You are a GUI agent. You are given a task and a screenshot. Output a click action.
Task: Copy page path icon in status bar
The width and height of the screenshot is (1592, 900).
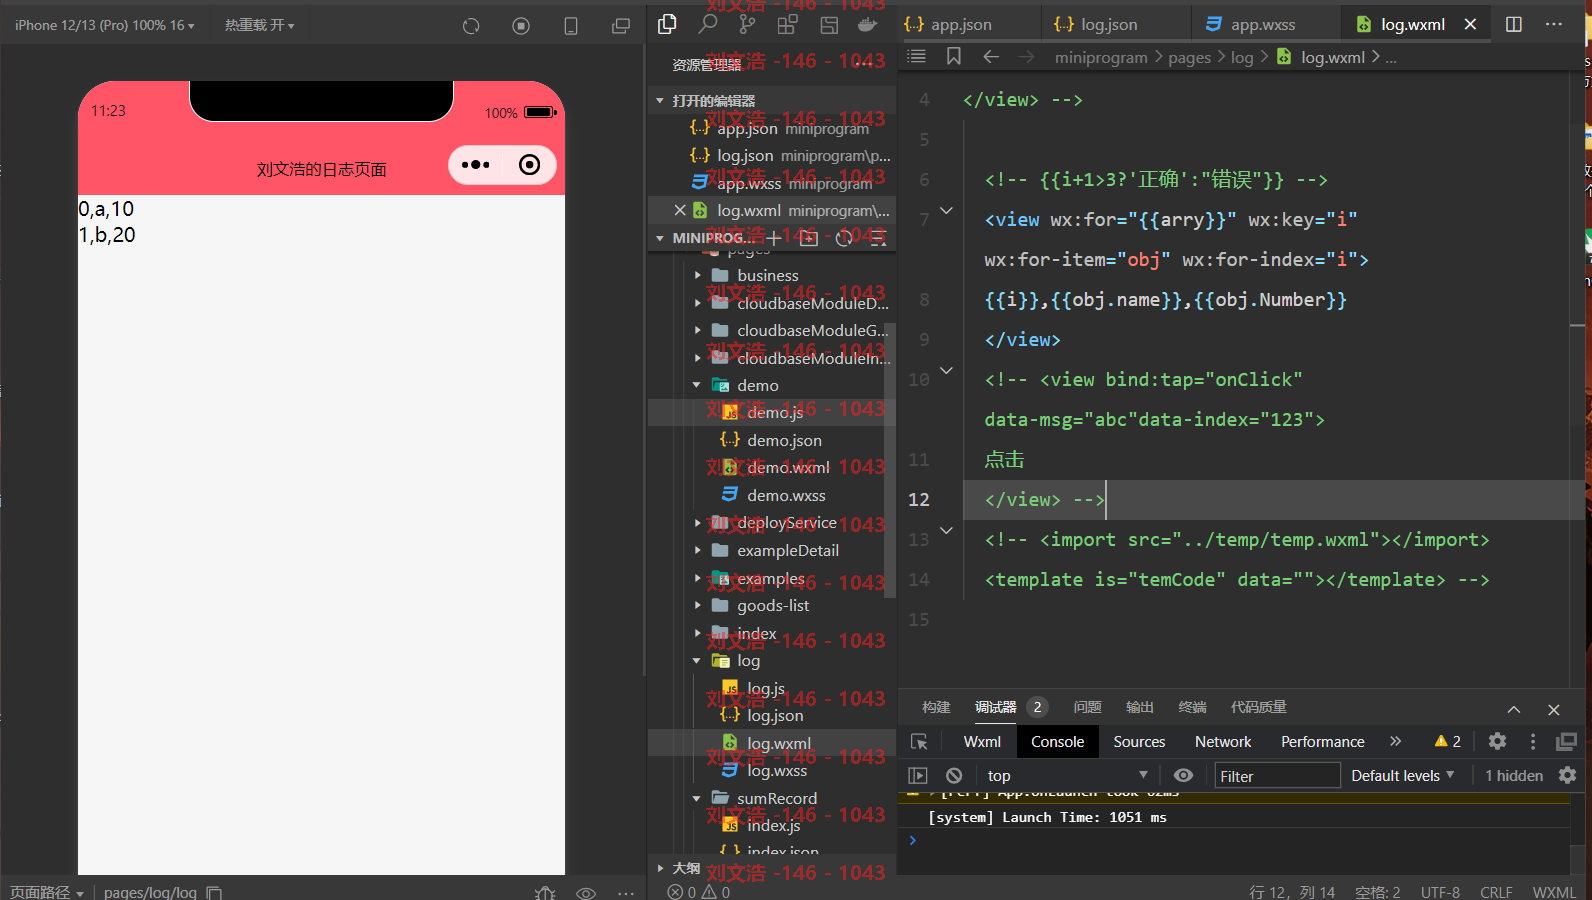click(x=214, y=892)
